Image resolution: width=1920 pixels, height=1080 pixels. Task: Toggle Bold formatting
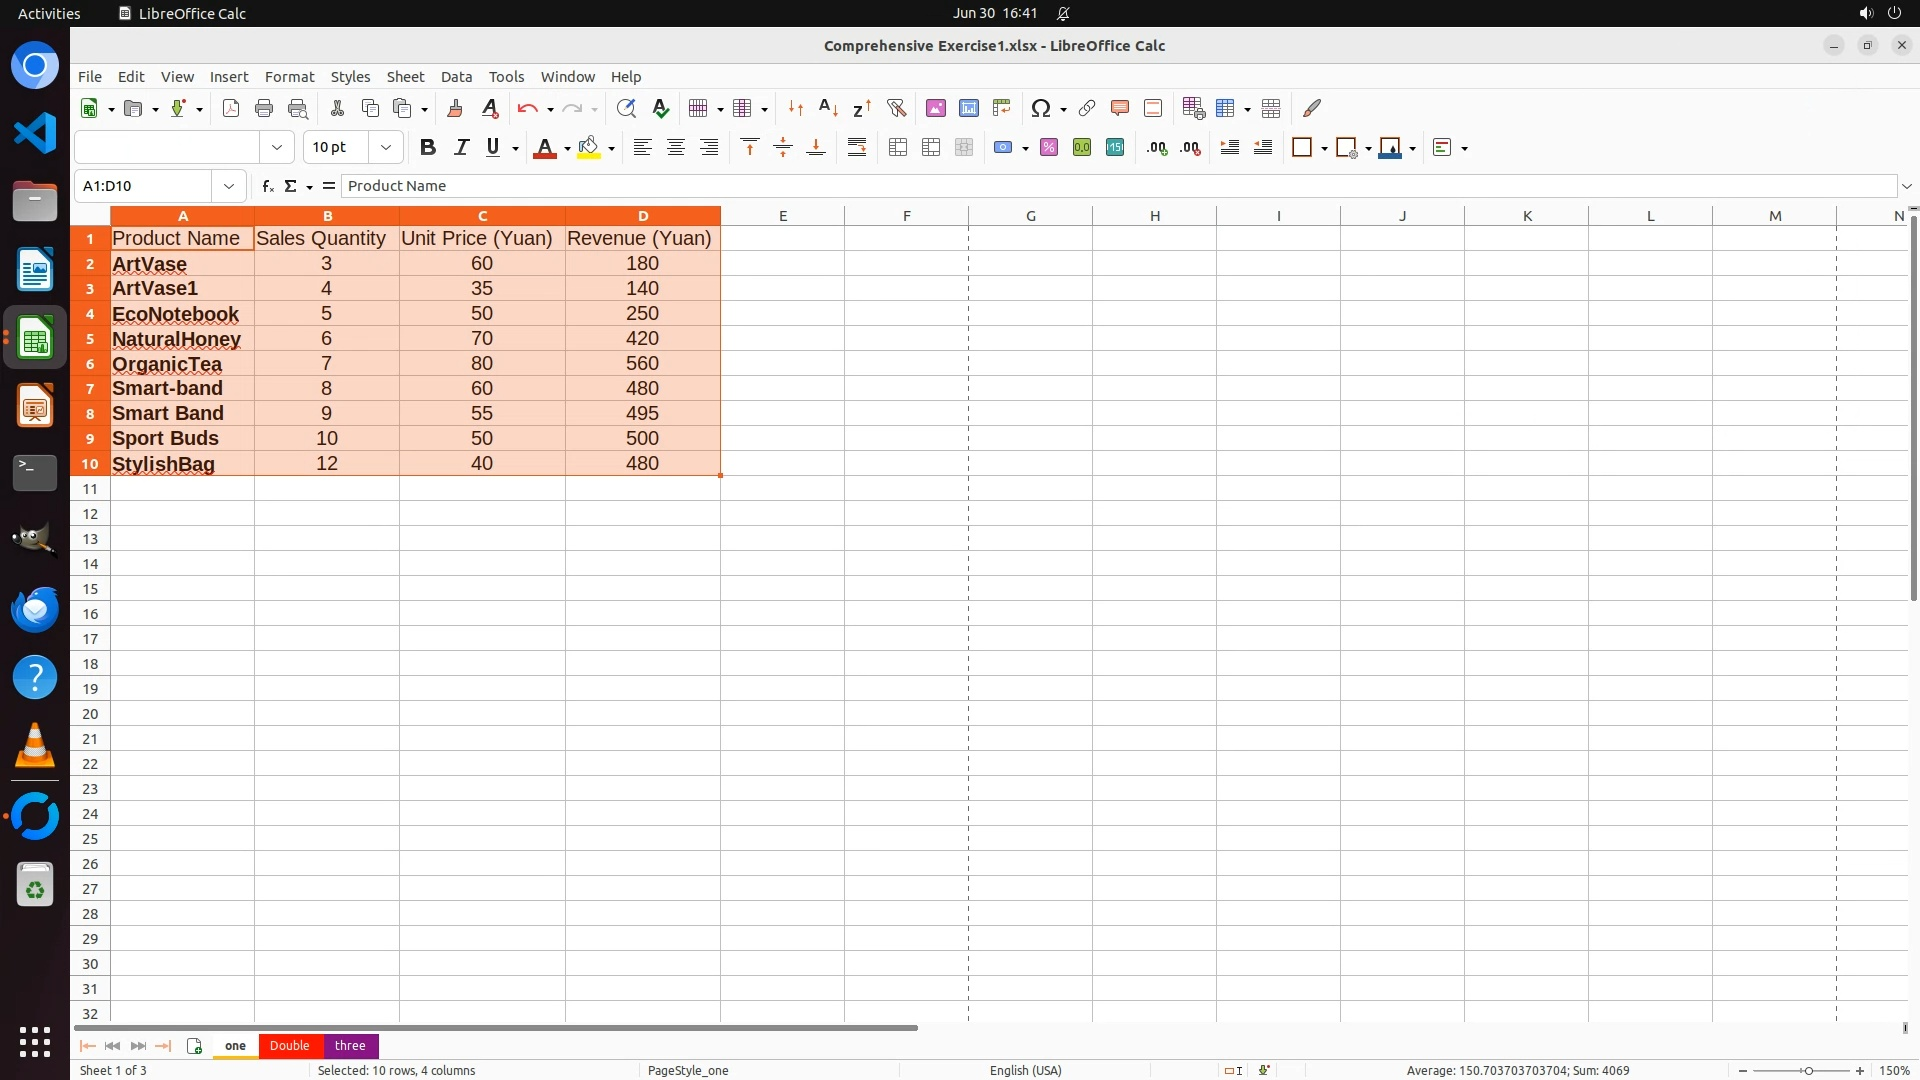(428, 148)
